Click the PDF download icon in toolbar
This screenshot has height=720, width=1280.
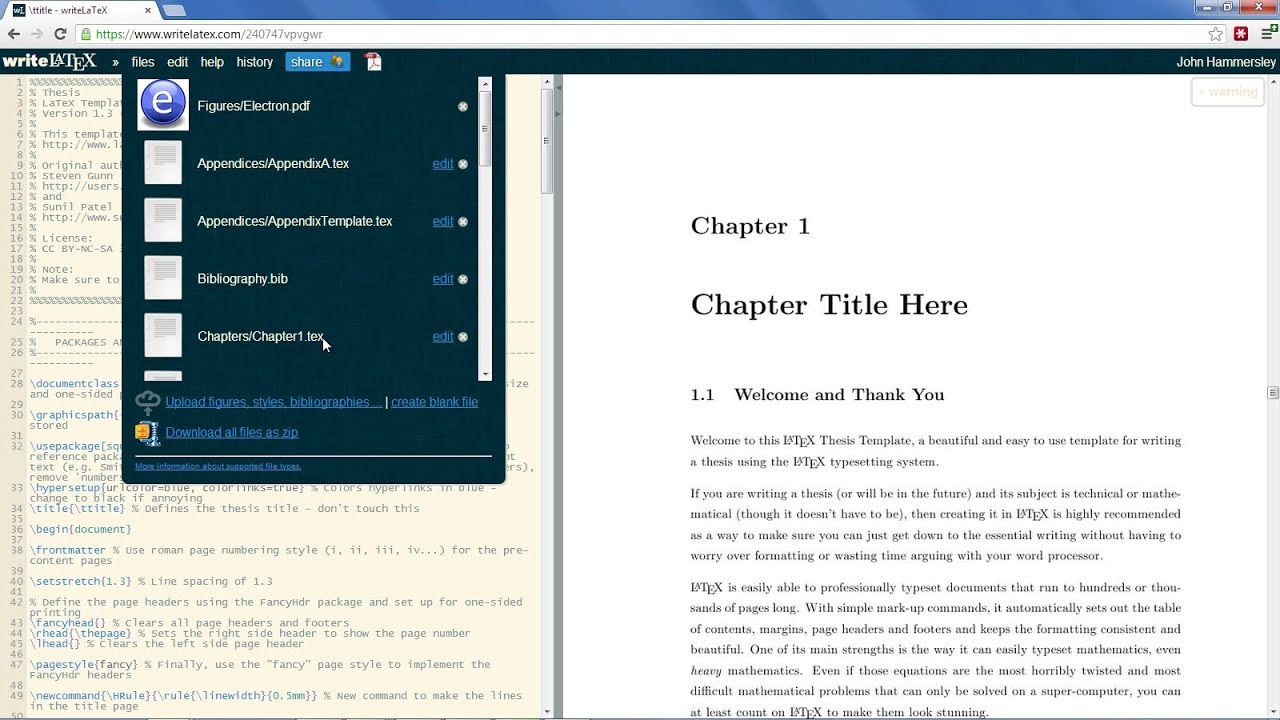373,62
